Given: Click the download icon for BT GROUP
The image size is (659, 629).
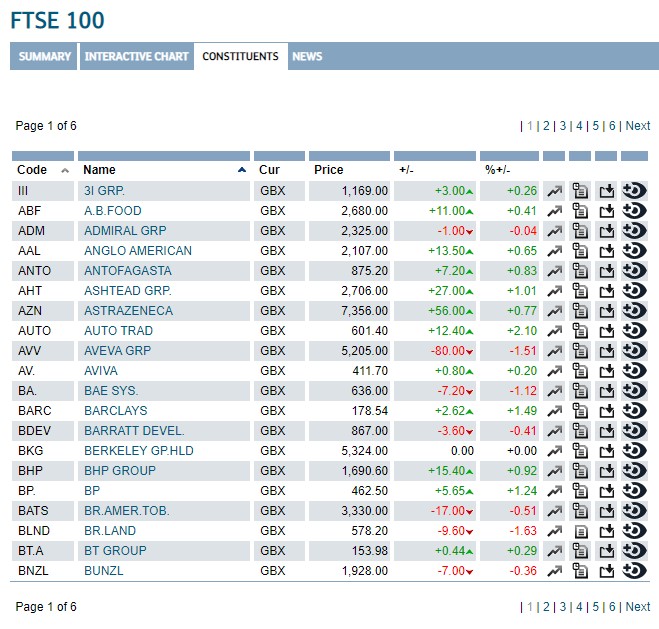Looking at the screenshot, I should coord(606,551).
